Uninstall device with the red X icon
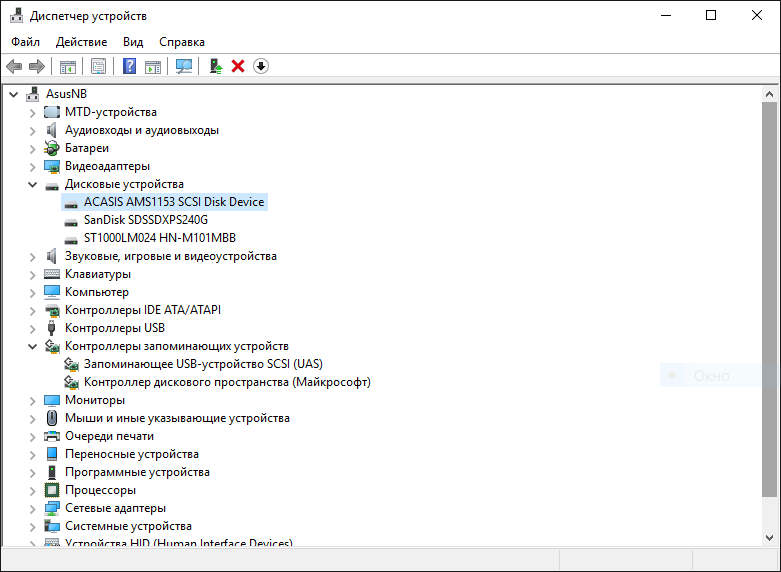The image size is (781, 572). coord(238,66)
